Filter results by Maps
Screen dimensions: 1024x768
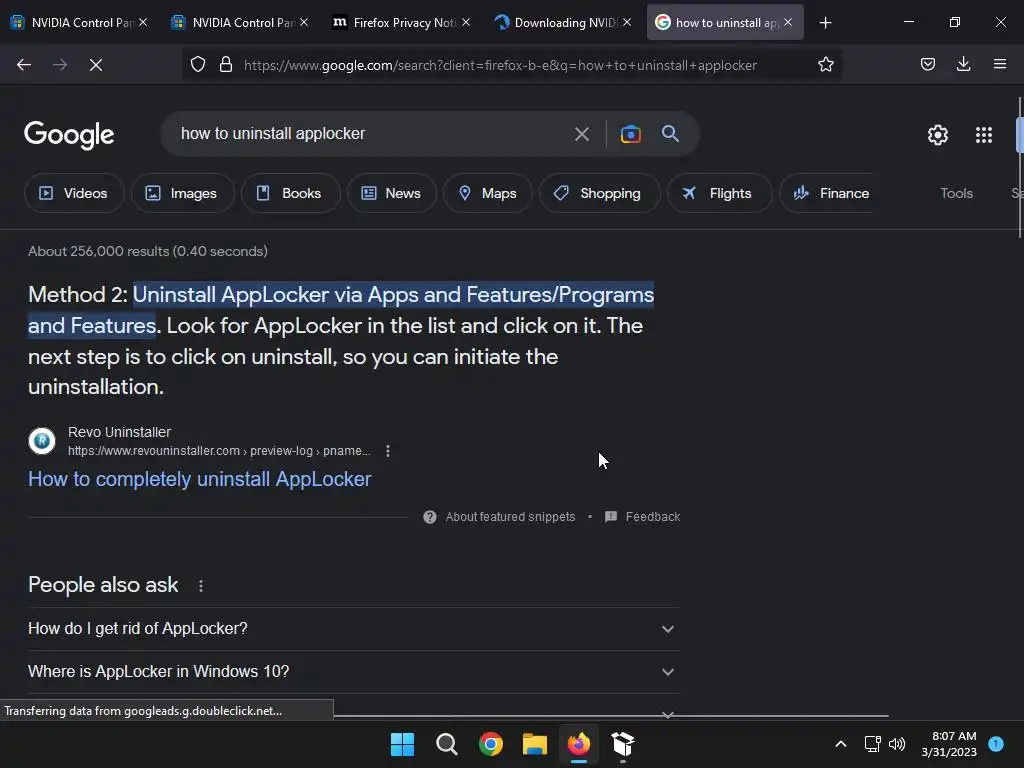(488, 193)
